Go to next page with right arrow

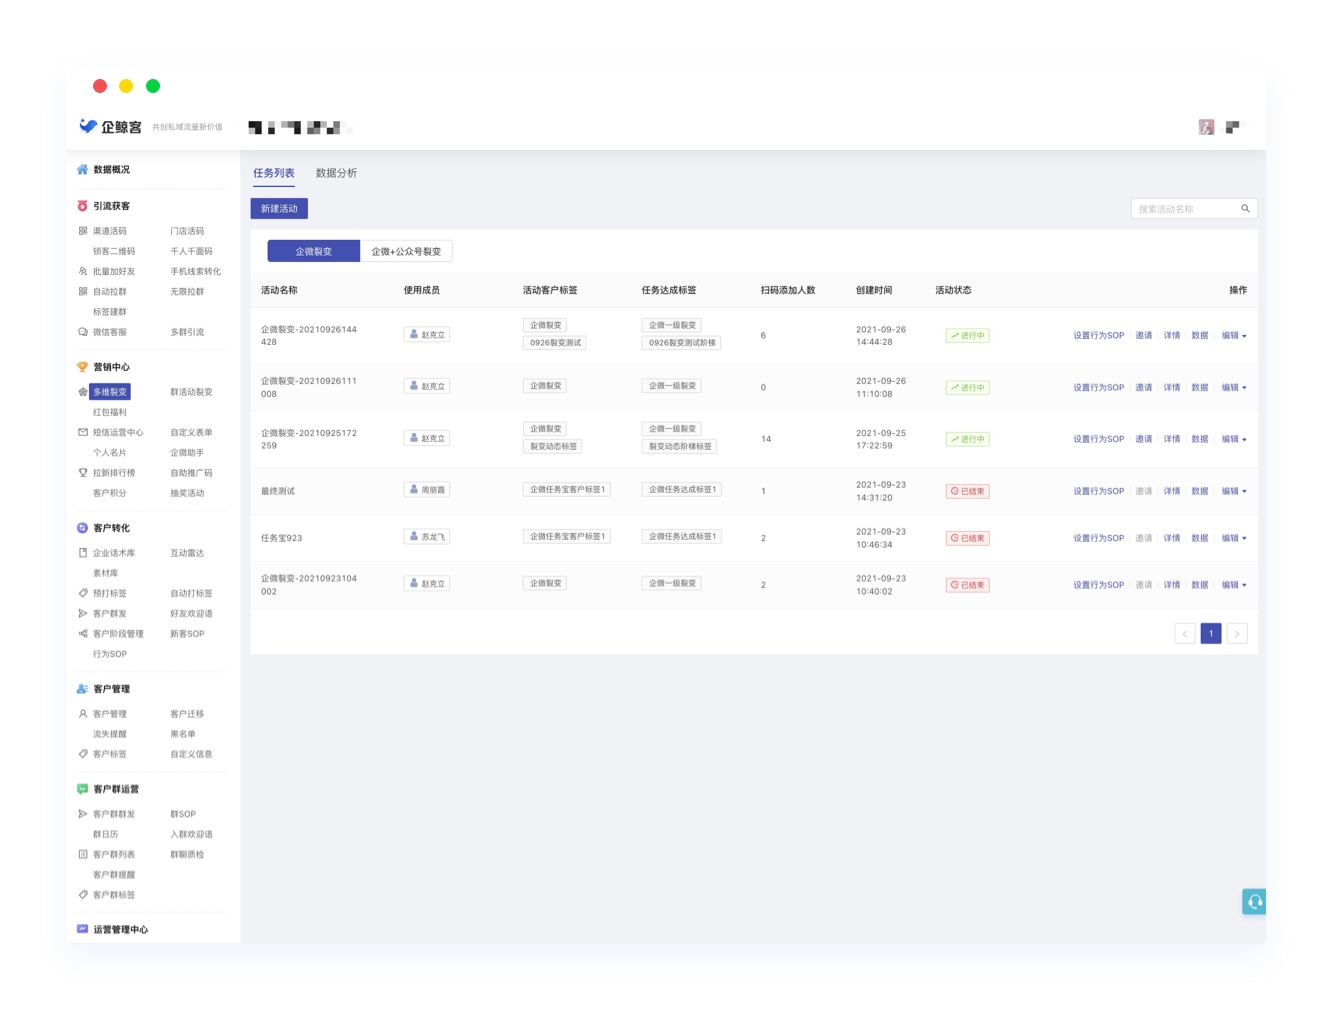1237,634
